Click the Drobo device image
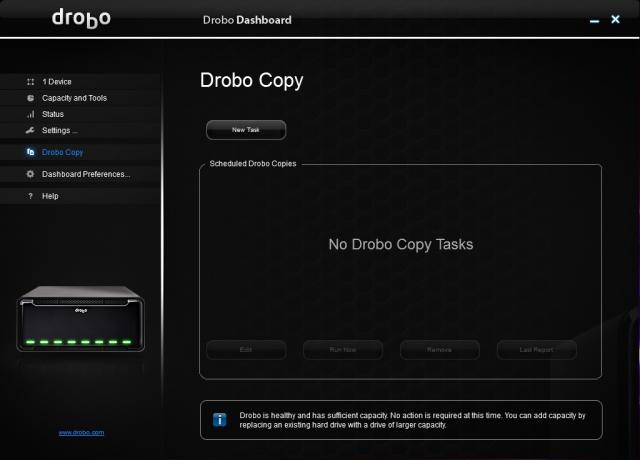640x460 pixels. [x=80, y=318]
